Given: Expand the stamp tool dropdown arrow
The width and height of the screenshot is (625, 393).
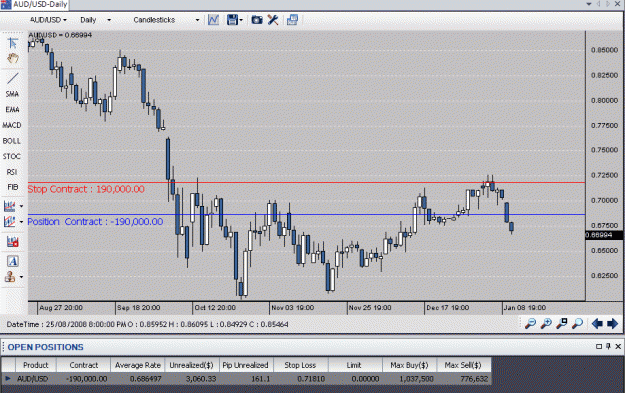Looking at the screenshot, I should tap(22, 277).
